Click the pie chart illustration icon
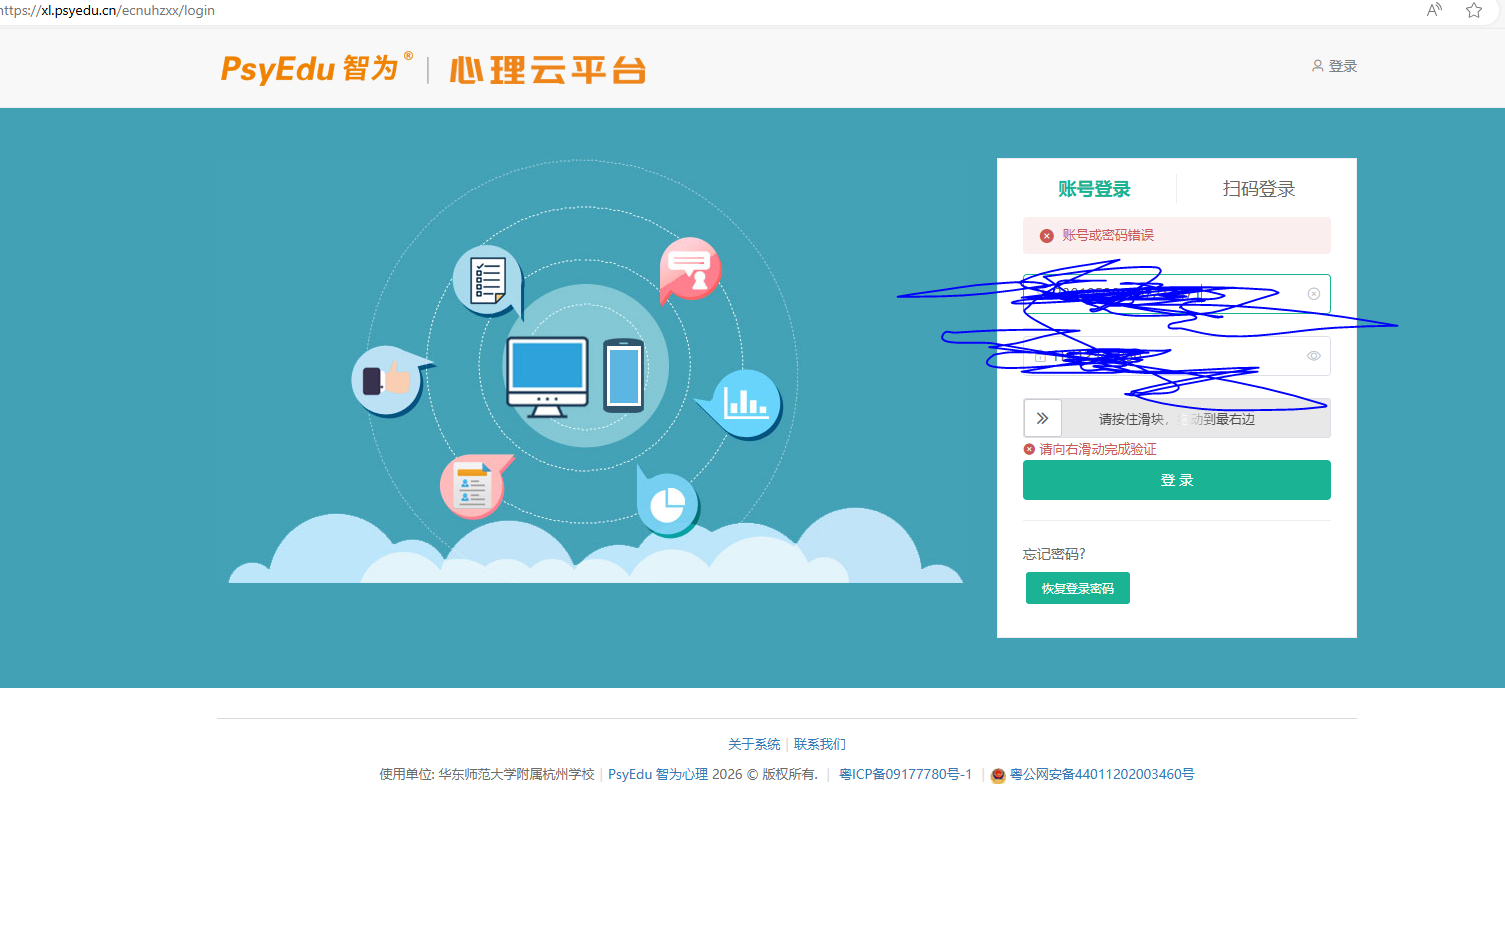Viewport: 1505px width, 936px height. [667, 502]
